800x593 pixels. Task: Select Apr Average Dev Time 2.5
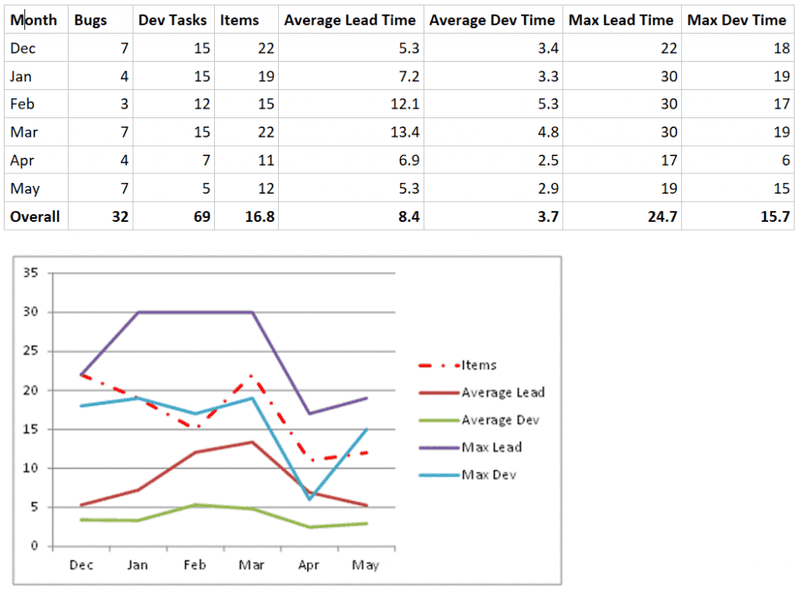(493, 160)
